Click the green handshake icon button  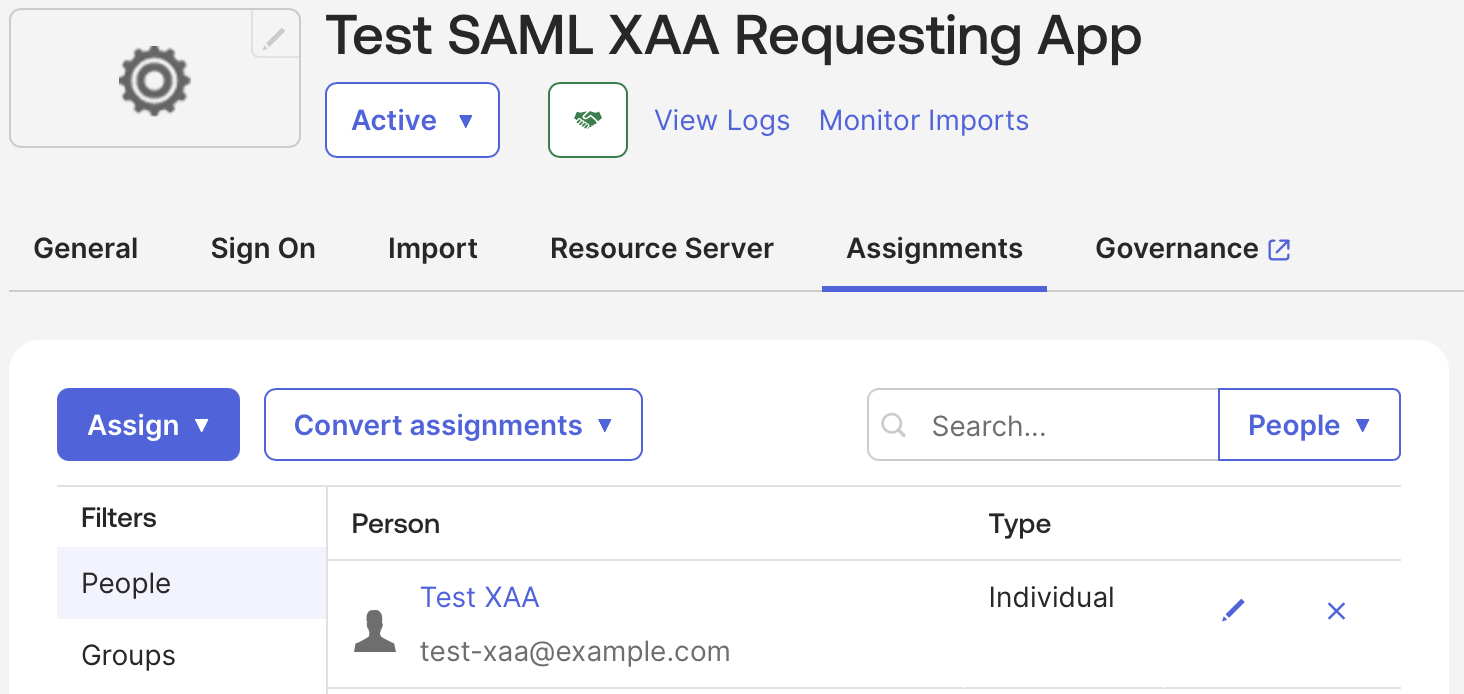[588, 120]
